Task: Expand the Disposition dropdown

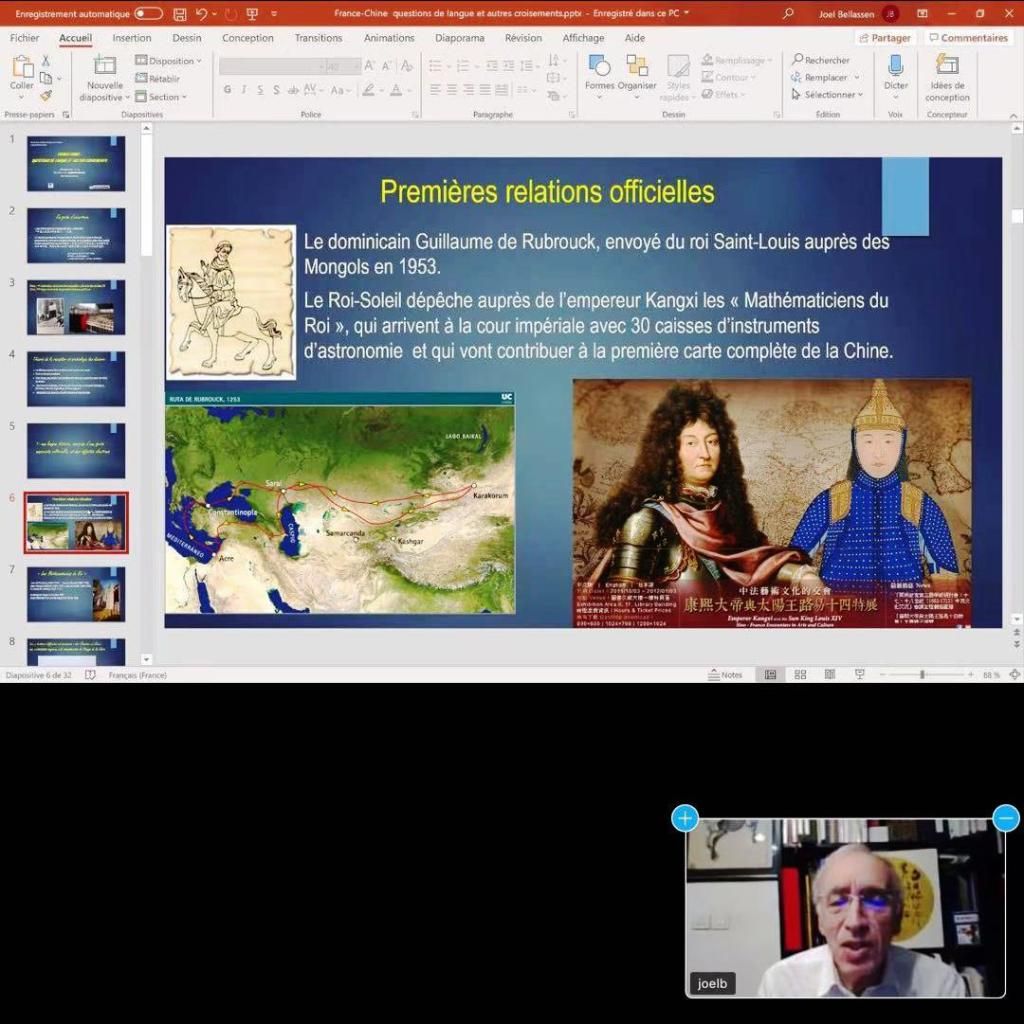Action: pos(169,61)
